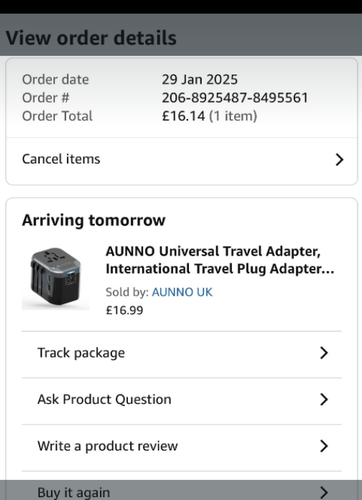Tap the £16.14 order total
The width and height of the screenshot is (362, 500).
183,116
